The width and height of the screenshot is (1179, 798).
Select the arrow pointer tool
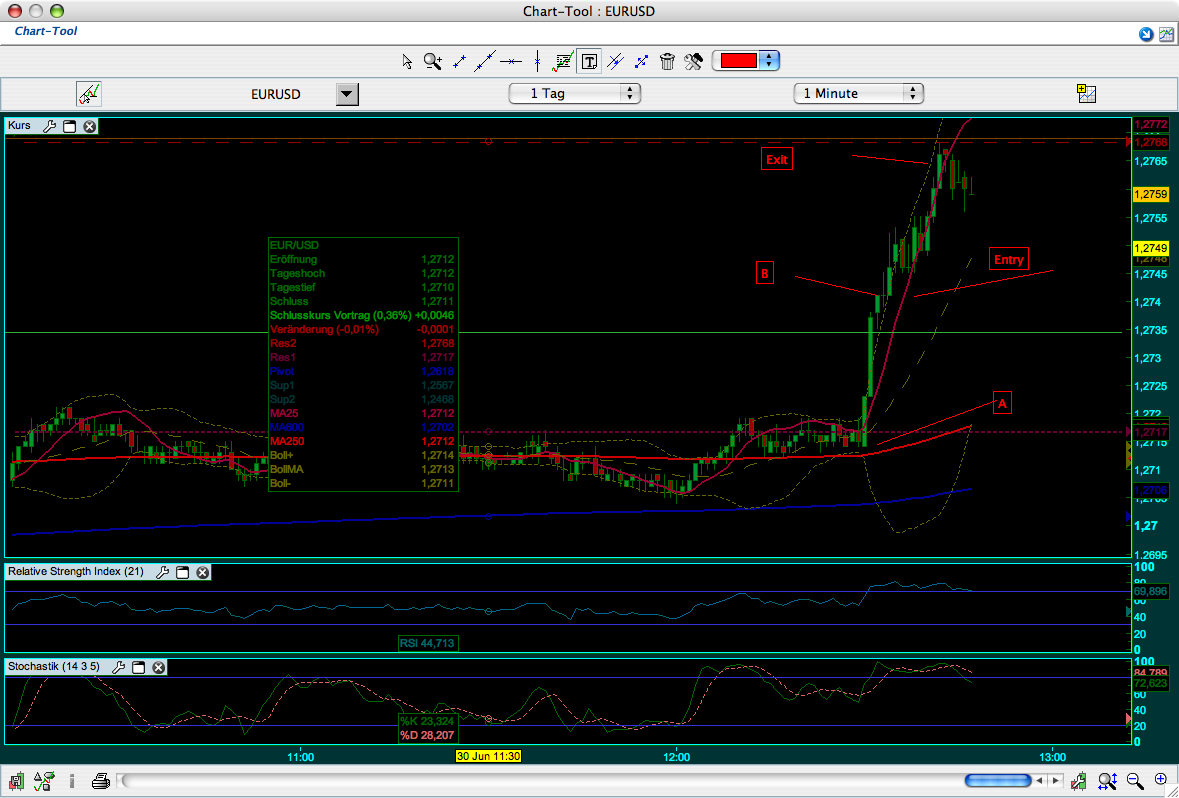pyautogui.click(x=407, y=61)
